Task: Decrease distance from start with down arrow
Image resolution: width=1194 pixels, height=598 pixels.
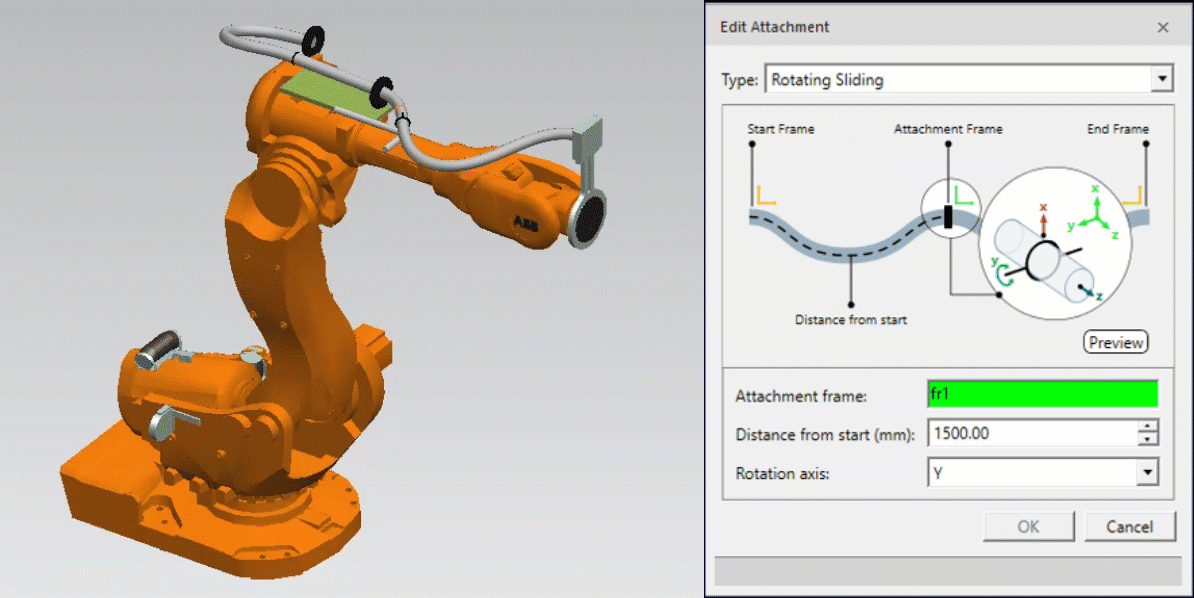Action: click(1148, 440)
